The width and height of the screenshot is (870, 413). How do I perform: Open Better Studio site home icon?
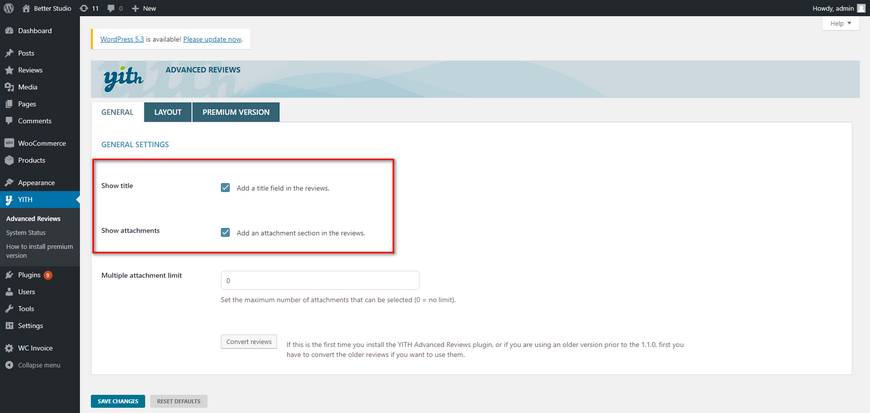point(26,8)
